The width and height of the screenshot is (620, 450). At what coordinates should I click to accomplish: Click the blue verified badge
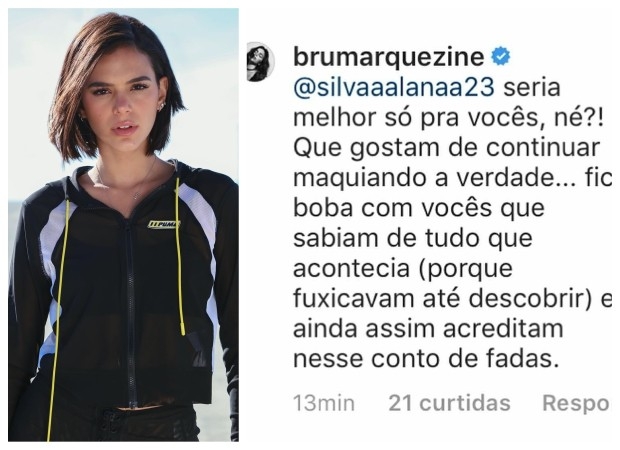click(x=500, y=57)
